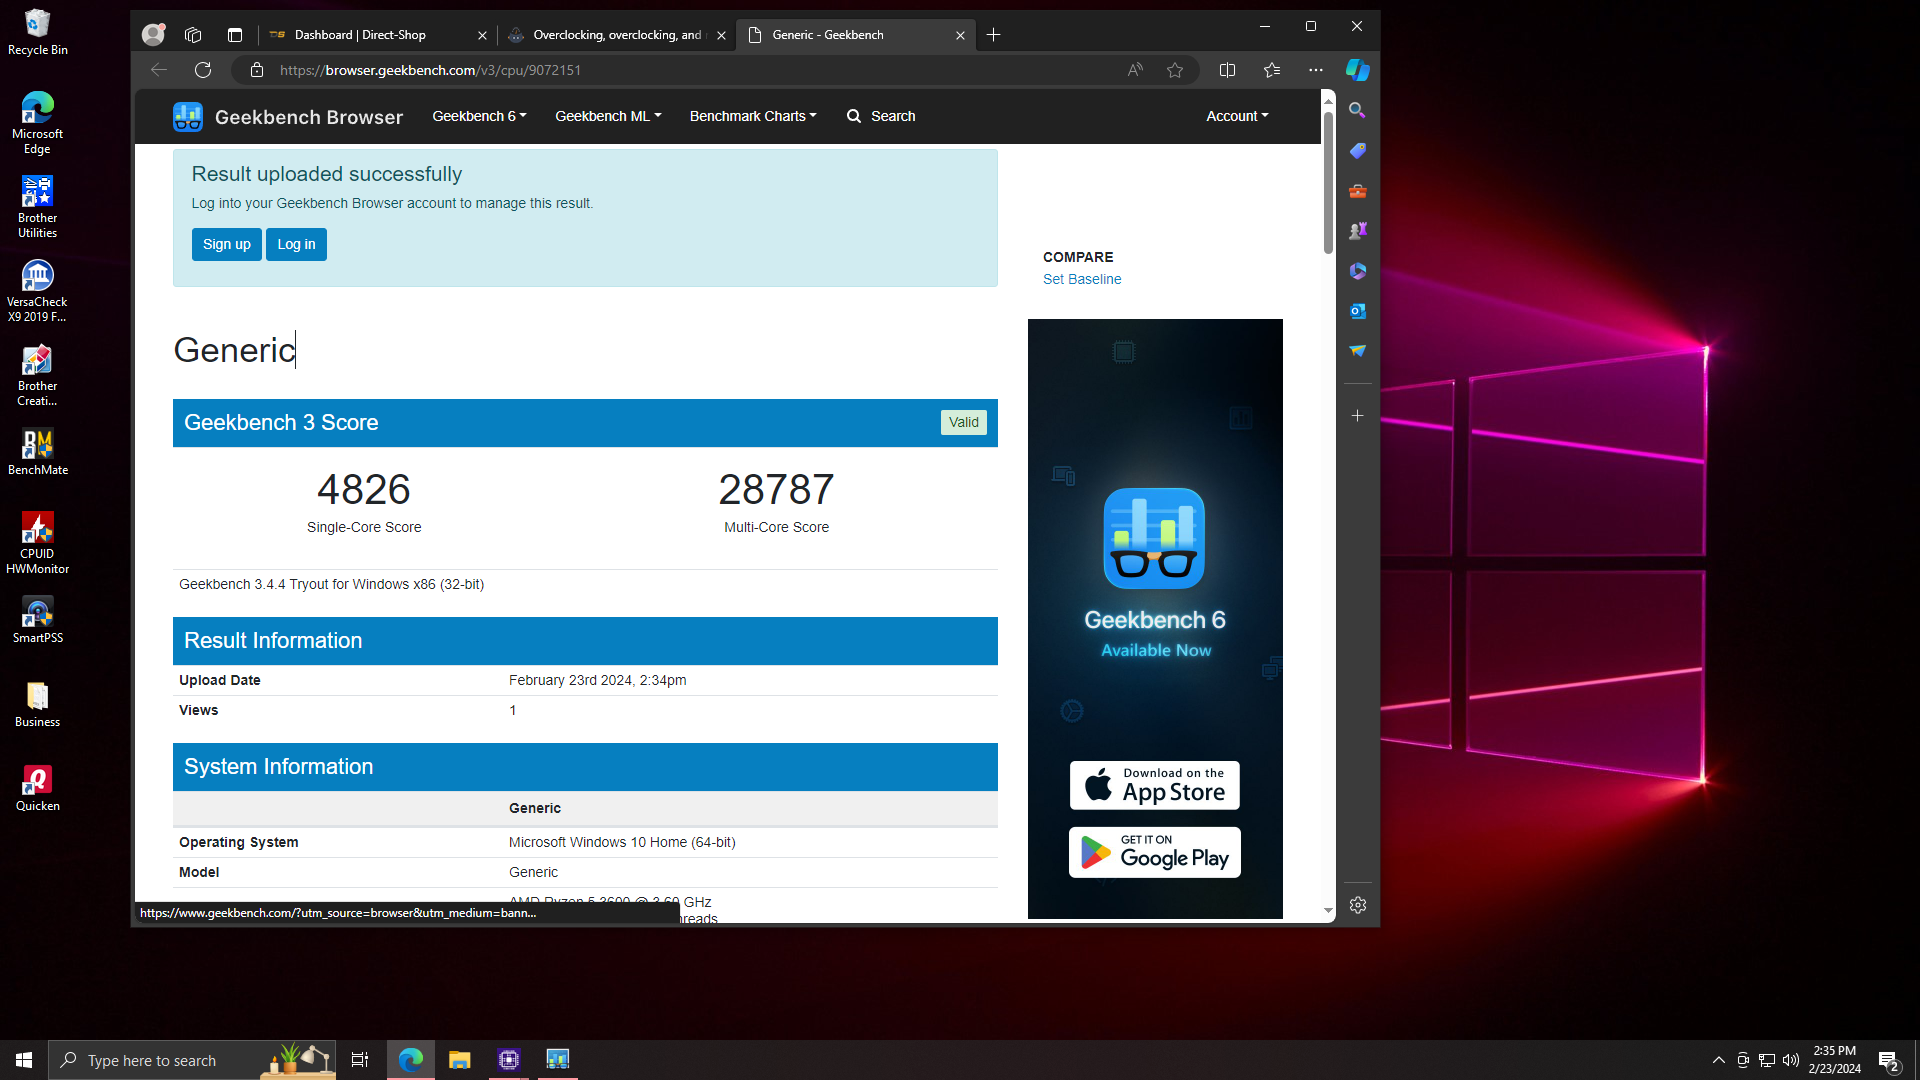
Task: Open the Favorites list icon
Action: click(1272, 70)
